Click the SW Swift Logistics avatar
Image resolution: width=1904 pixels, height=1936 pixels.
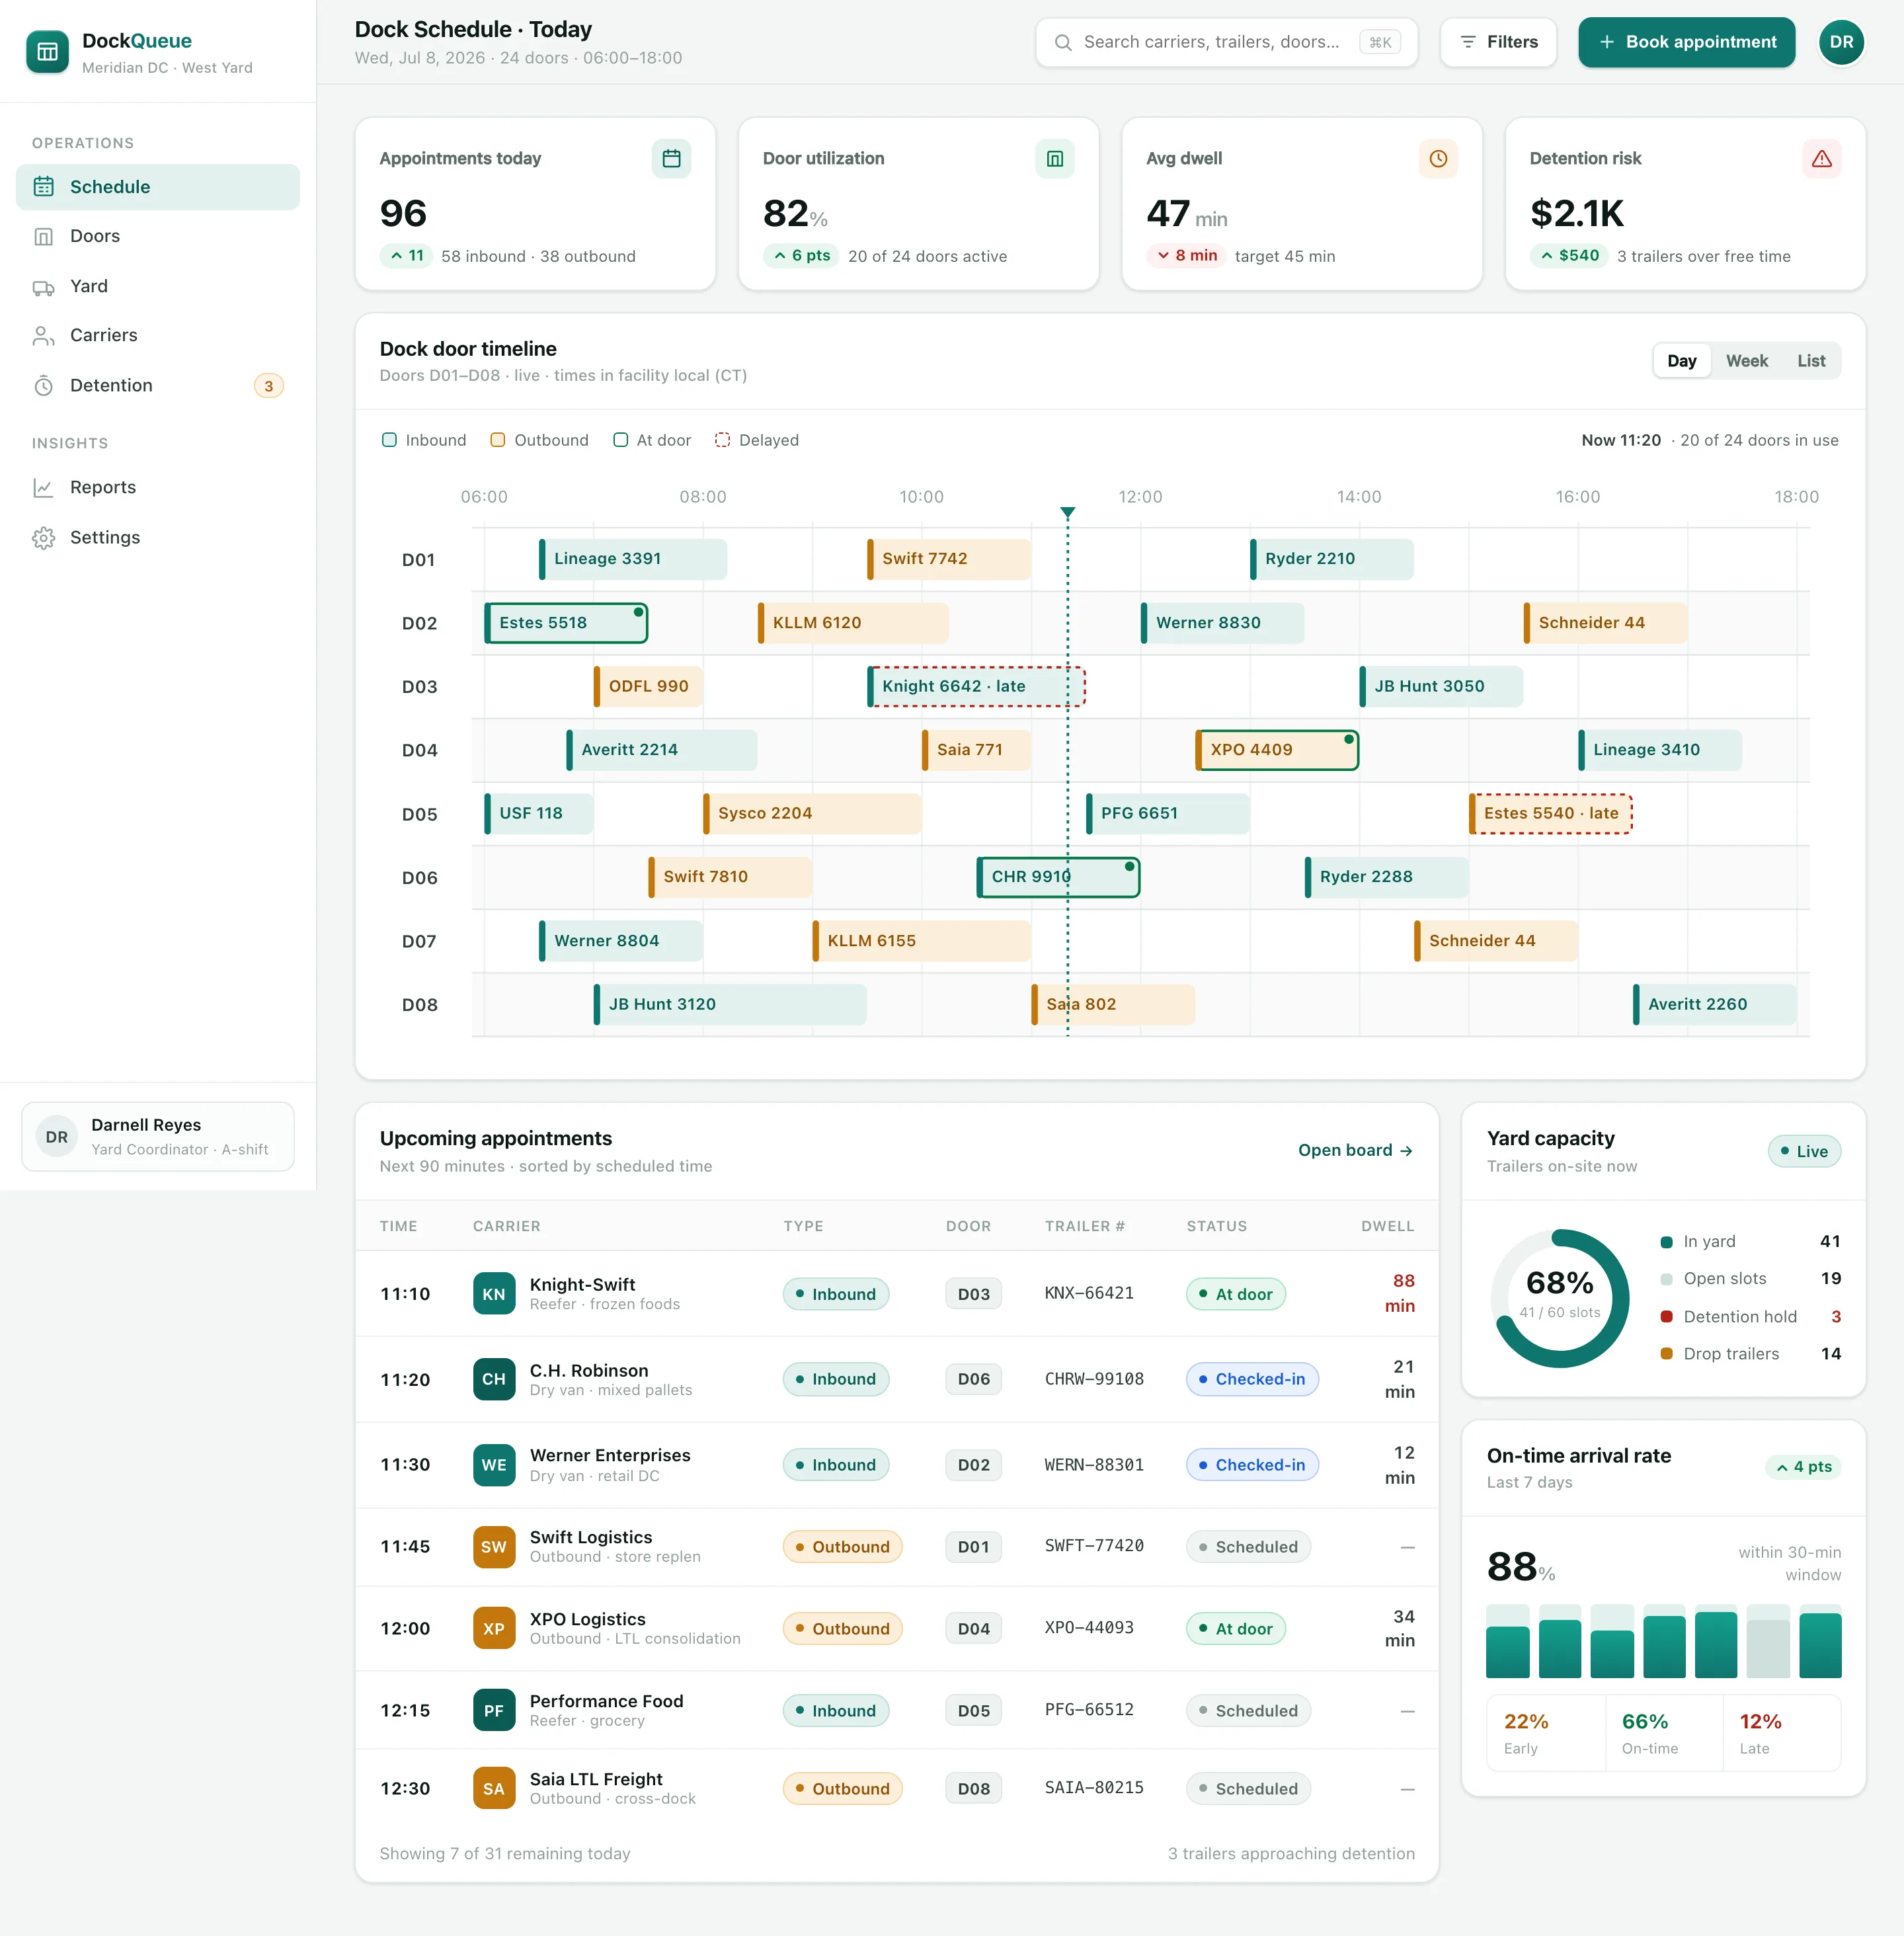click(494, 1547)
